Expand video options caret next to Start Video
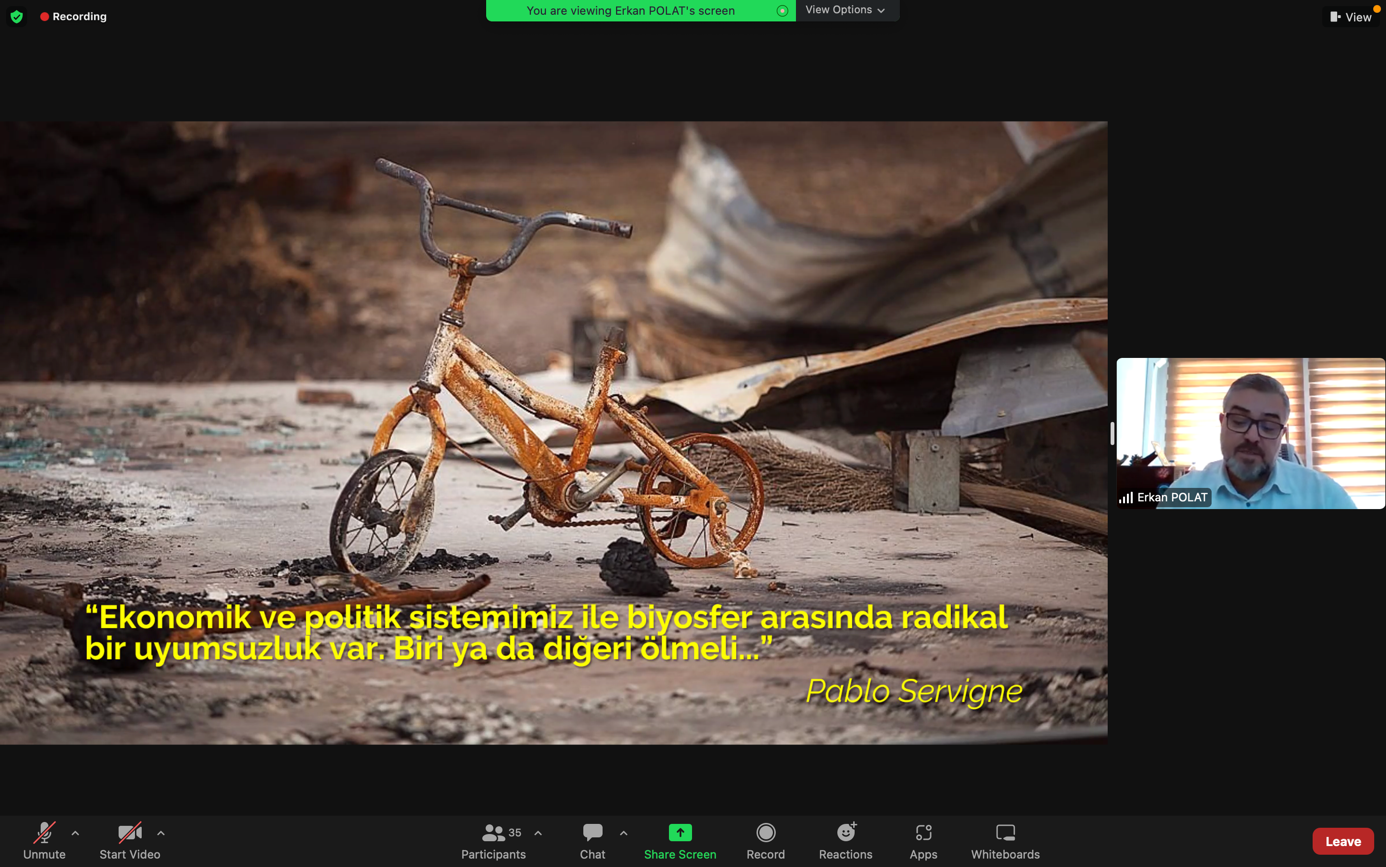 tap(161, 833)
